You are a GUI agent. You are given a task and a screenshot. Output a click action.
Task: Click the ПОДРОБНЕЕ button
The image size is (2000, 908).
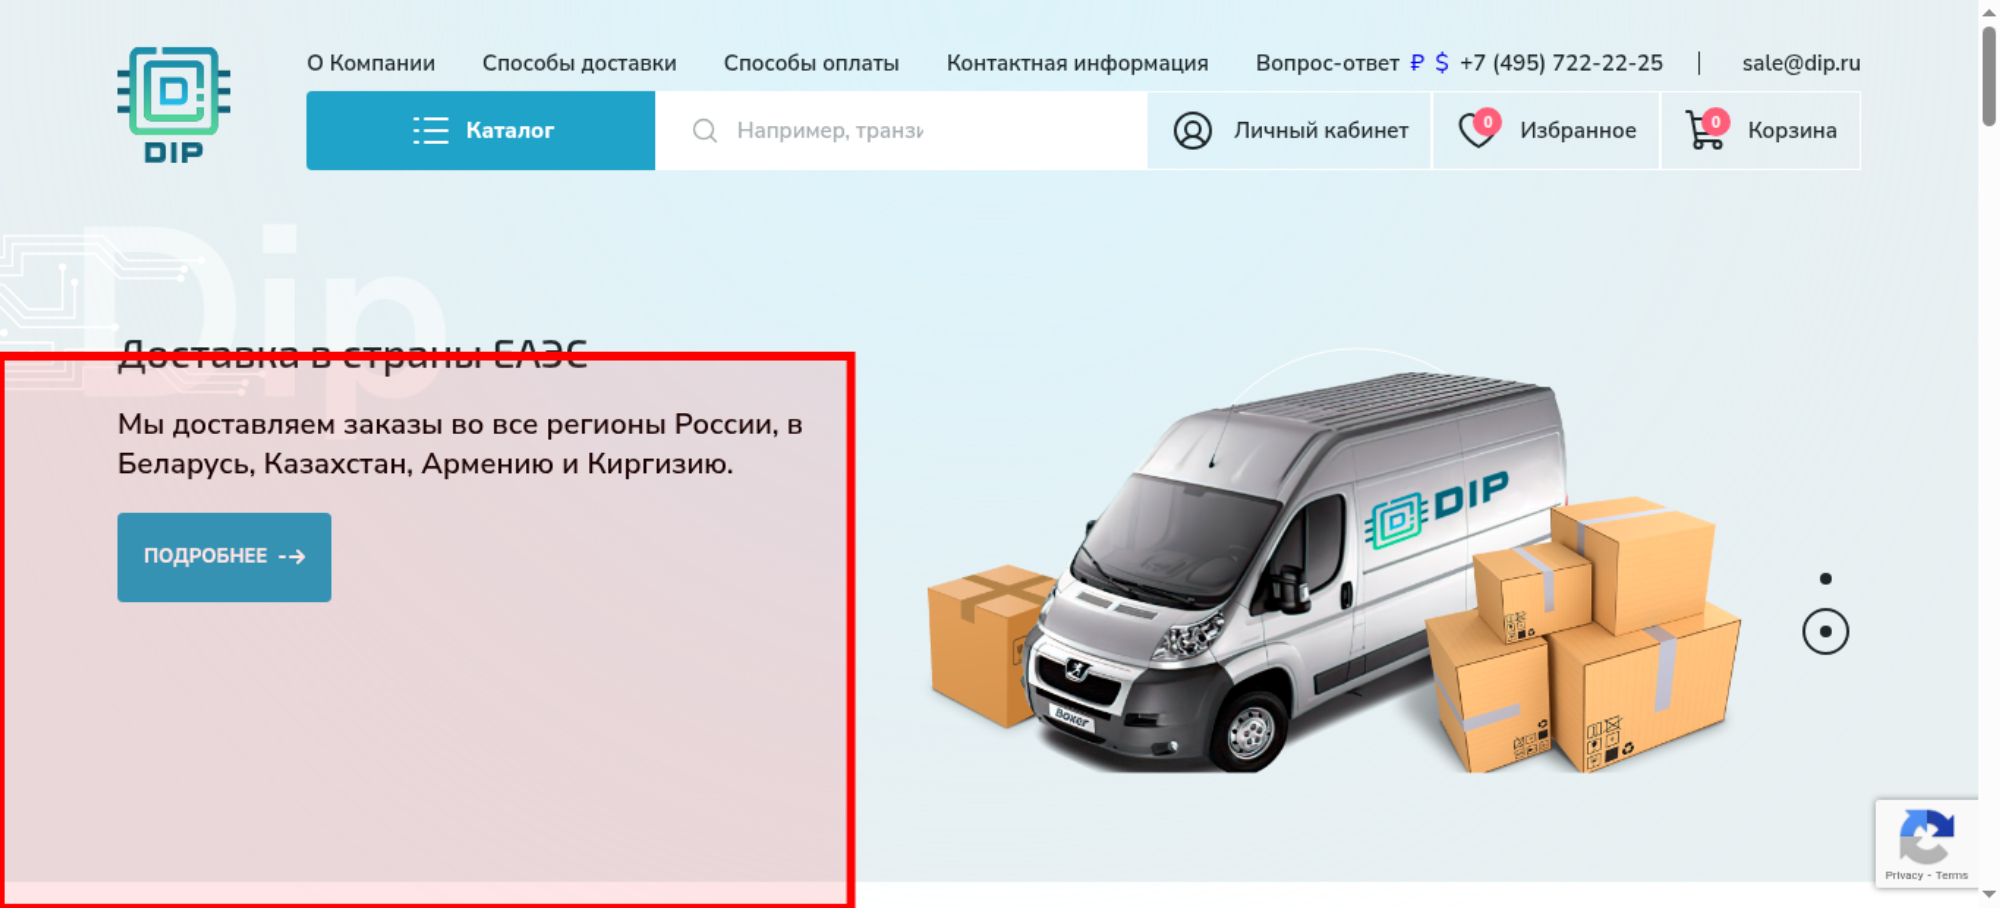tap(224, 557)
